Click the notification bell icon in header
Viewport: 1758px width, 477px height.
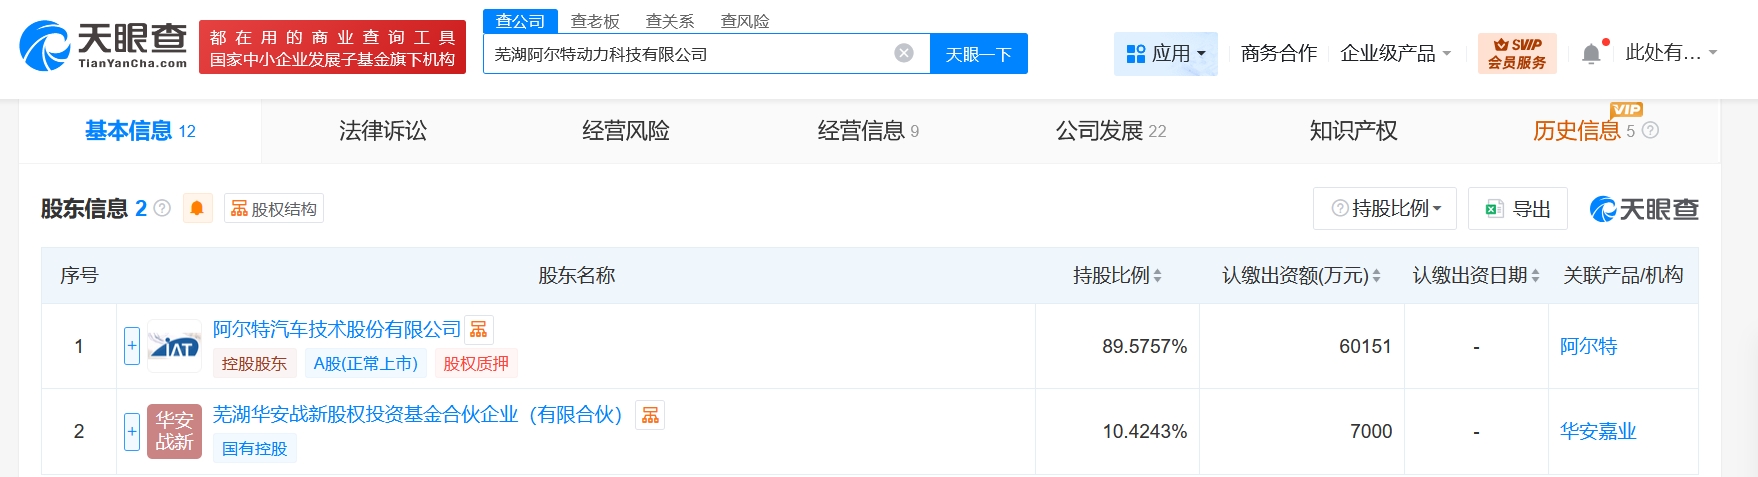point(1591,54)
